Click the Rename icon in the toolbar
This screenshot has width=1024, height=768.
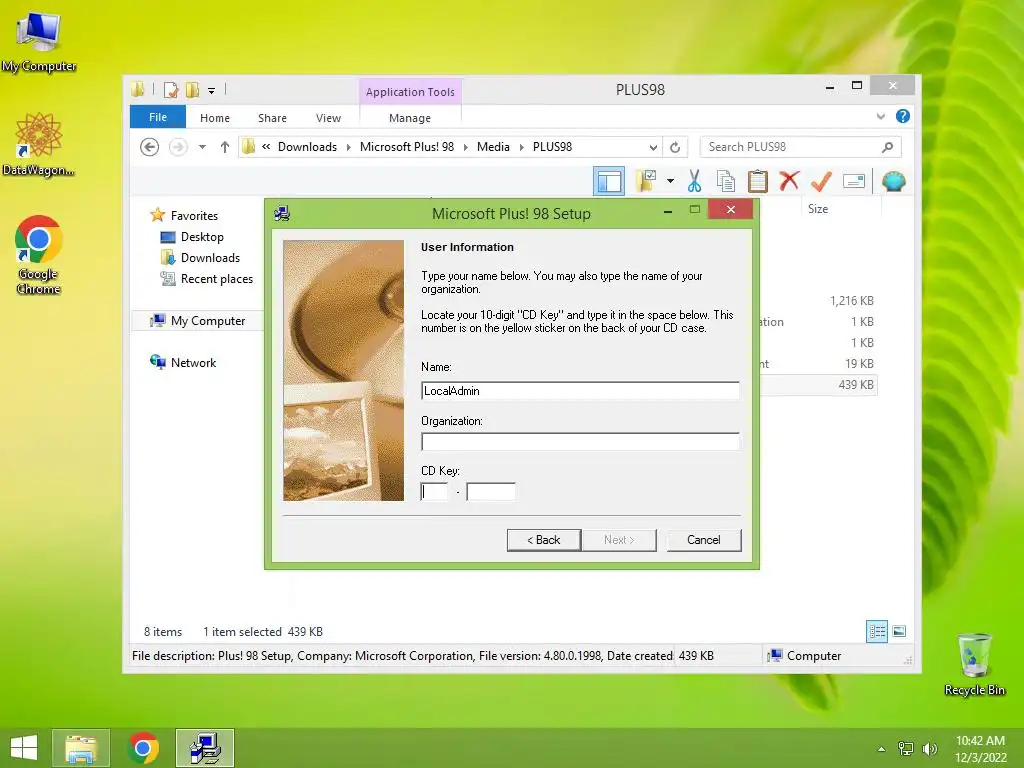pyautogui.click(x=854, y=181)
